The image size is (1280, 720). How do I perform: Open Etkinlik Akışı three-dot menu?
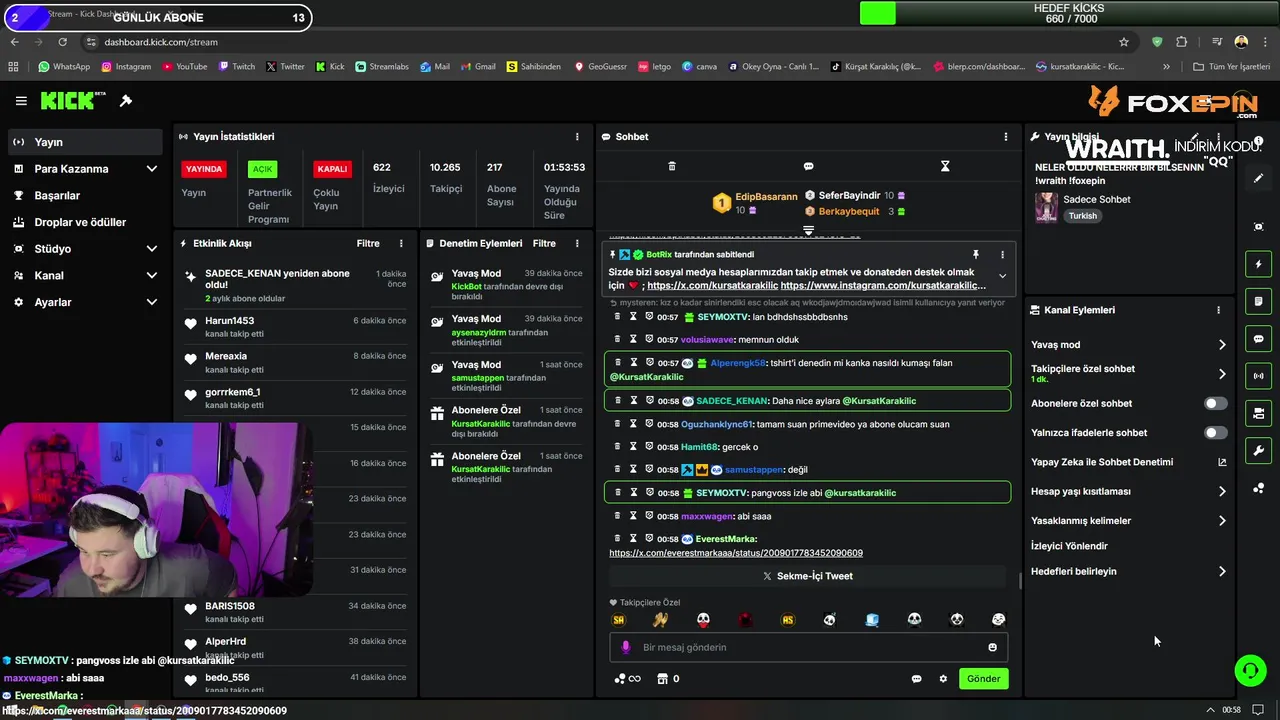click(x=401, y=243)
